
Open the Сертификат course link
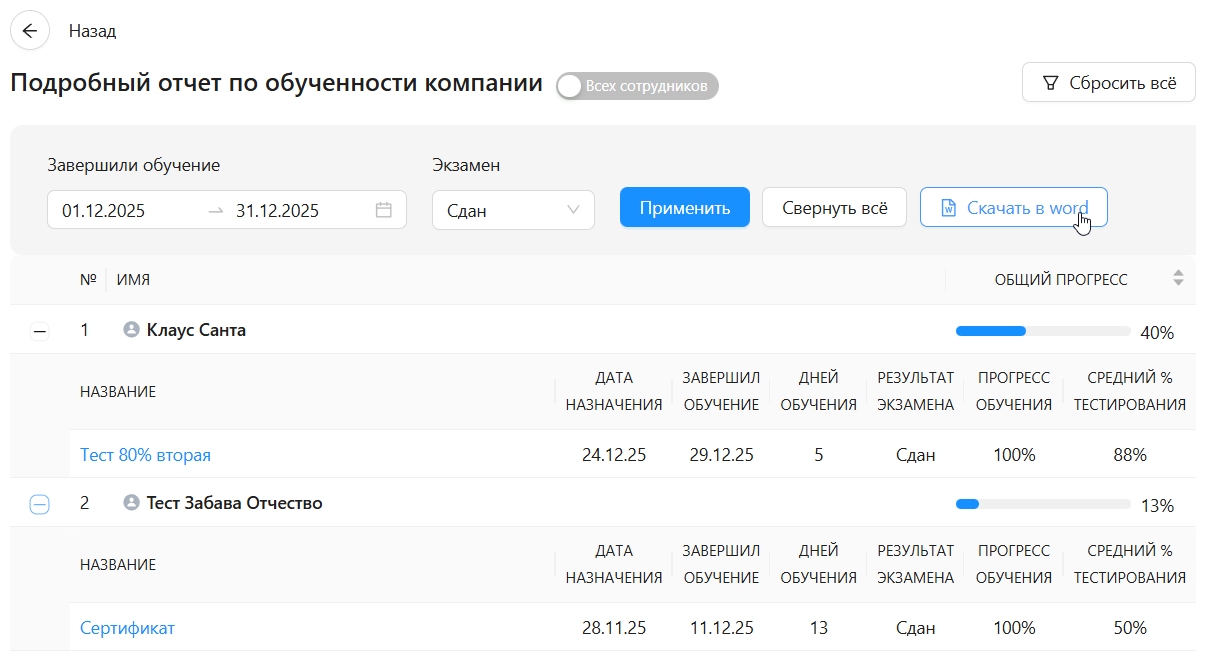pyautogui.click(x=127, y=628)
